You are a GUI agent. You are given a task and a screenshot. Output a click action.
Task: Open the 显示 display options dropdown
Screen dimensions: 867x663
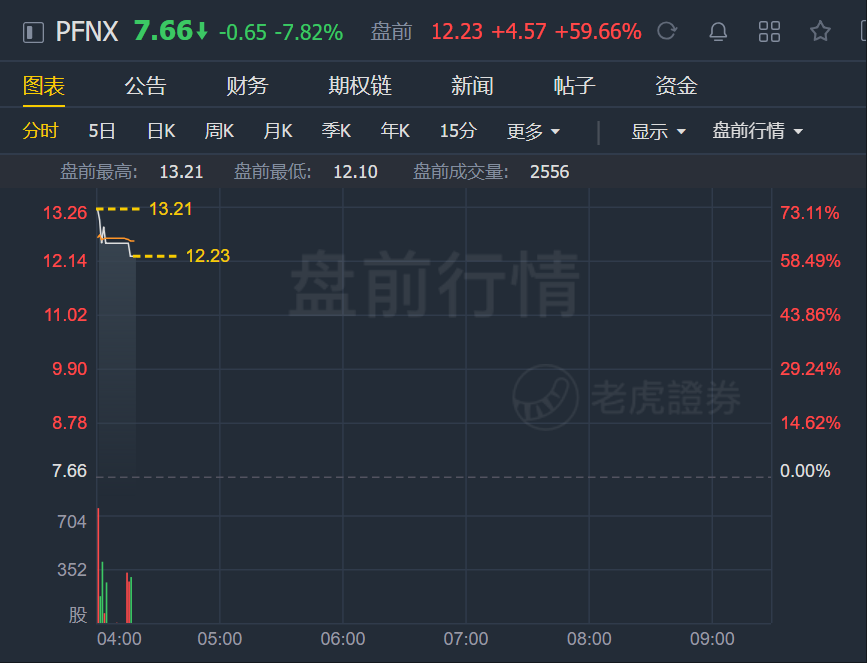659,132
